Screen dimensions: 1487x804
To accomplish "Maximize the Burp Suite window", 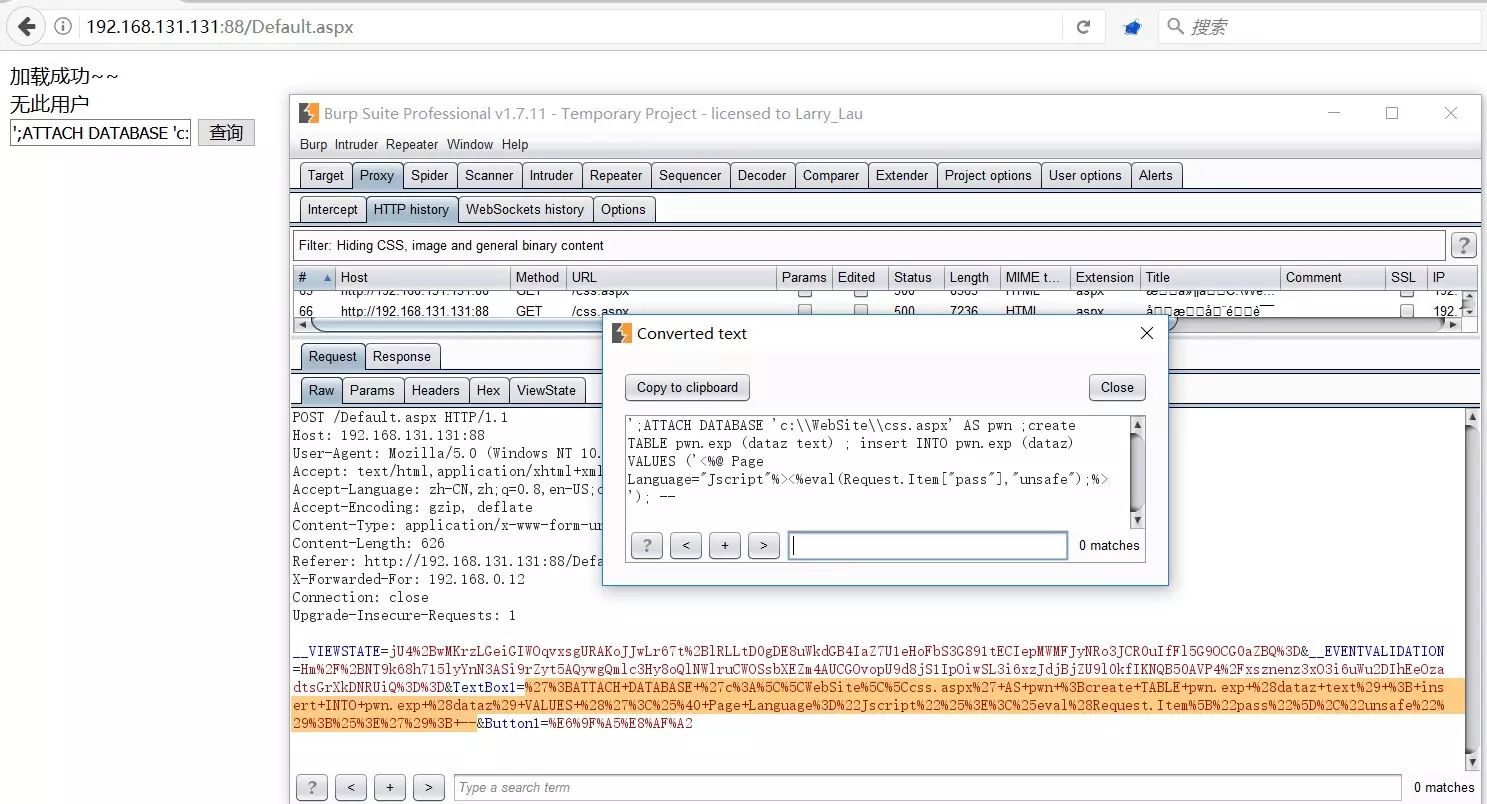I will click(1392, 113).
